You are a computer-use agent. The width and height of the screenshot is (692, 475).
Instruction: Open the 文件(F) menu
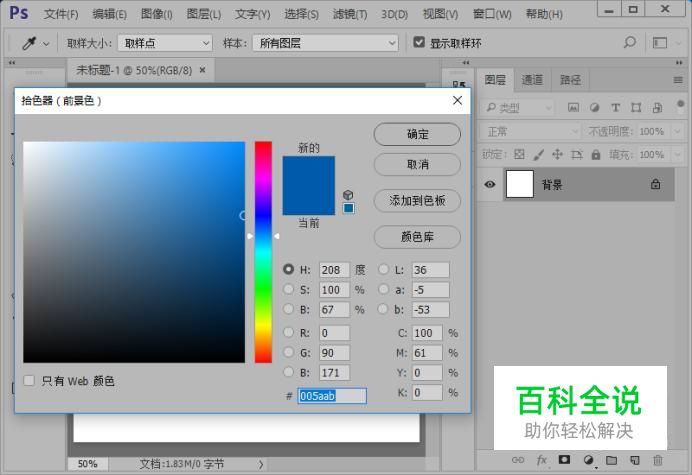[x=61, y=14]
